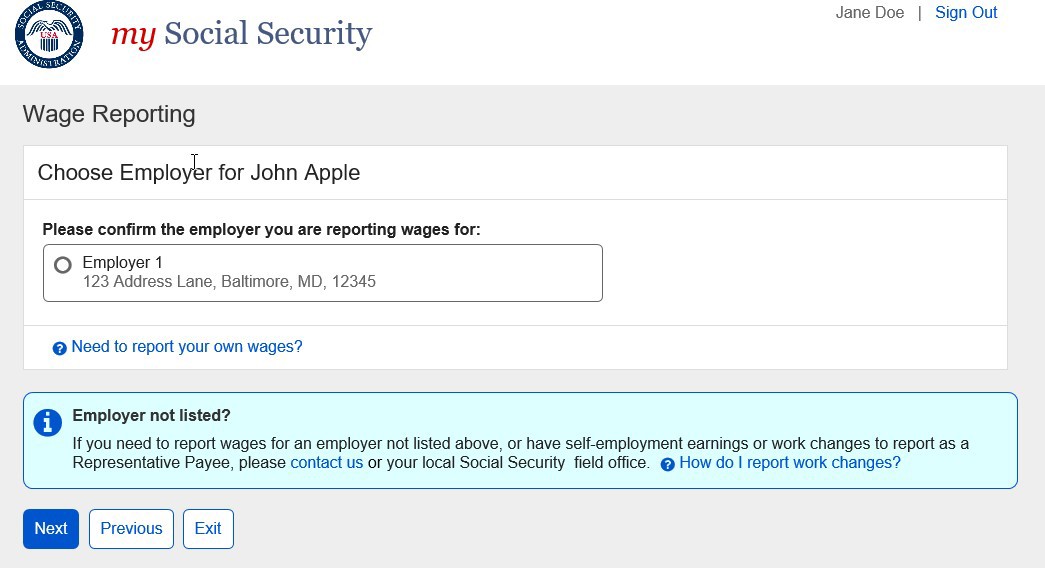Click the 'Please confirm the employer' prompt text
Screen dimensions: 1045x568
pyautogui.click(x=261, y=230)
